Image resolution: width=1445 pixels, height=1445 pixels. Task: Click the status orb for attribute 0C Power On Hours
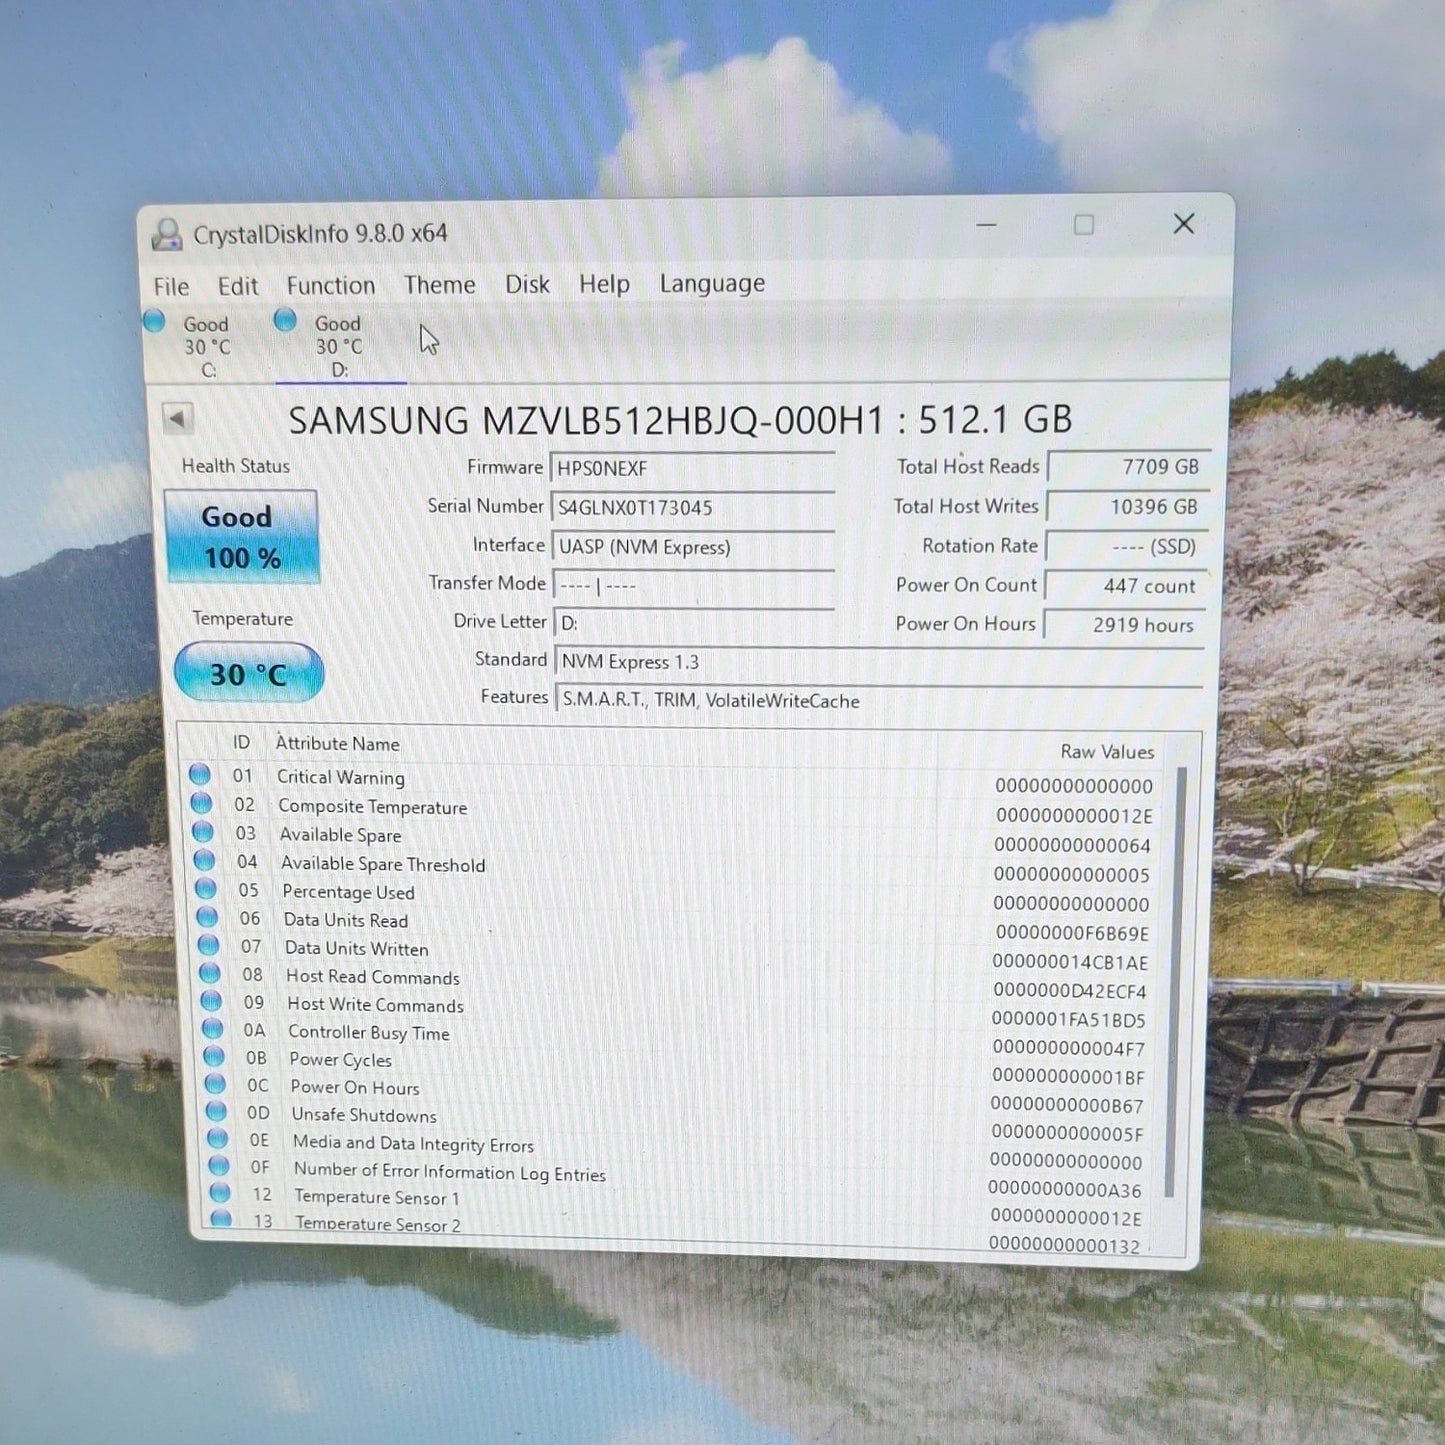coord(215,1084)
